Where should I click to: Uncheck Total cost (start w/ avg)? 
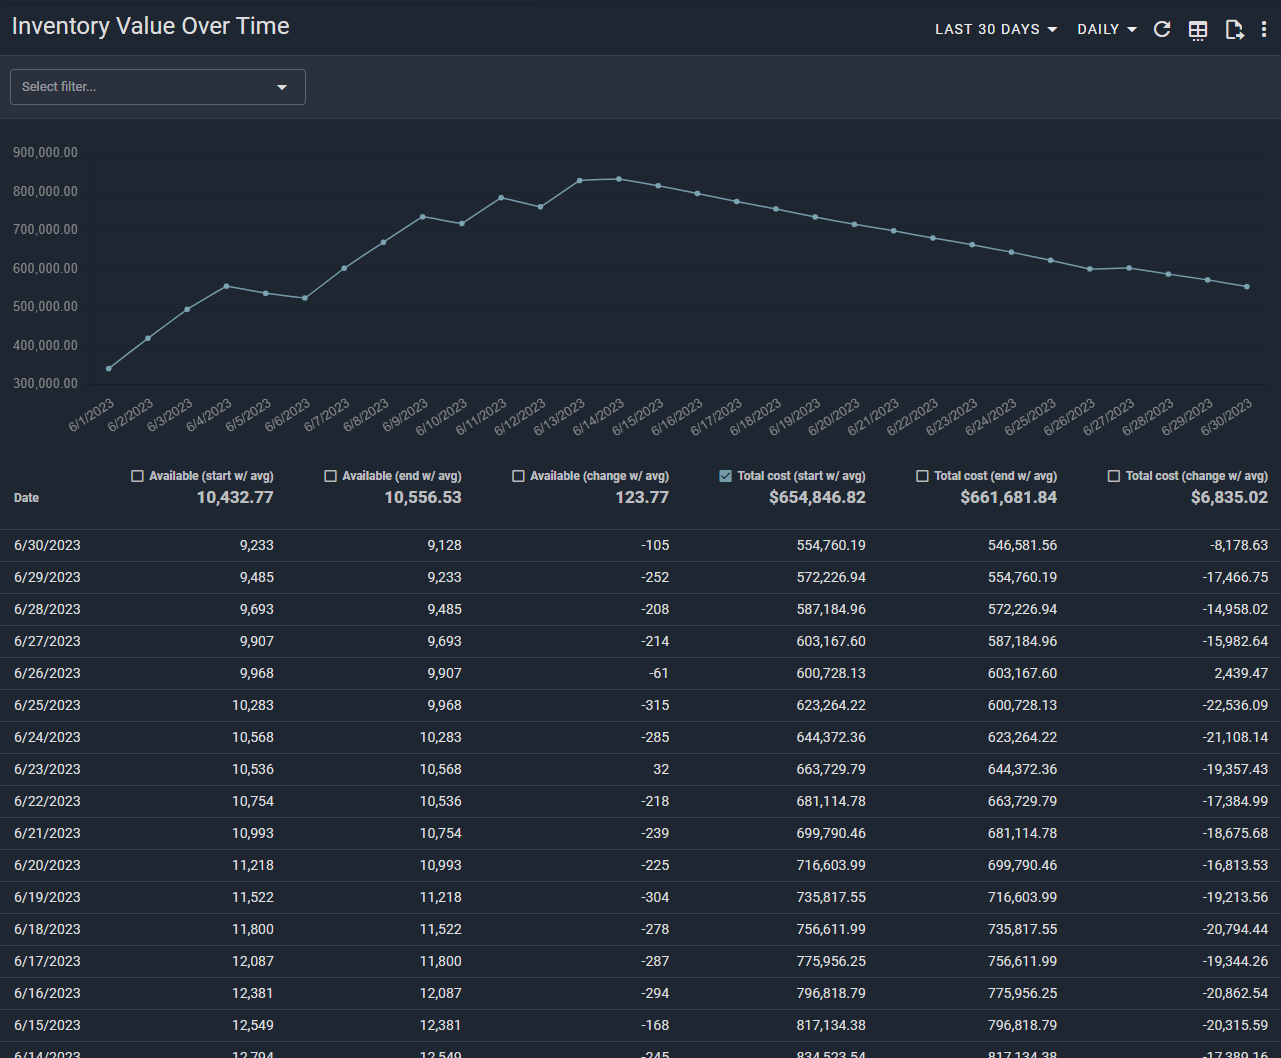tap(726, 476)
